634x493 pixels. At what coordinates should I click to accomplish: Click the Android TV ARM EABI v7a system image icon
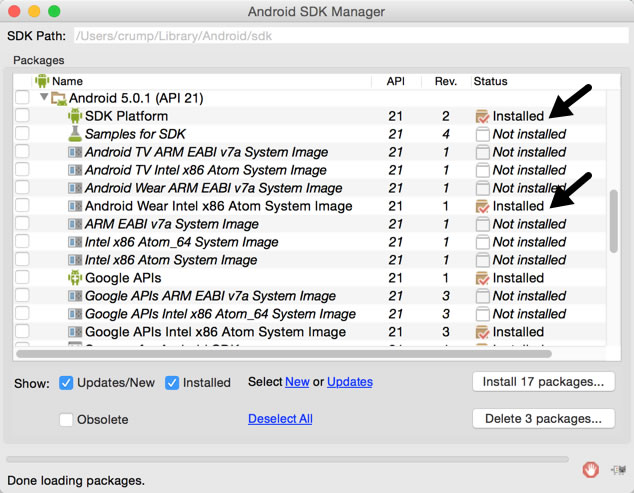point(75,152)
